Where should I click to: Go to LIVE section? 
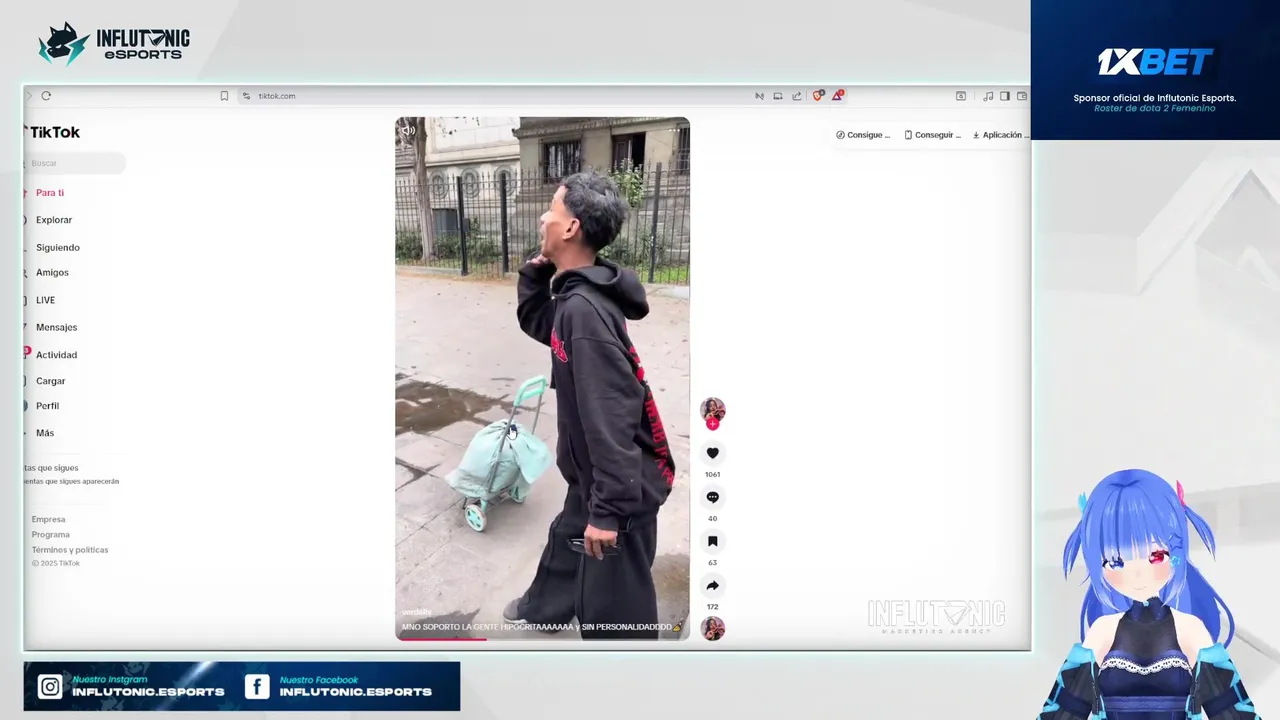[x=45, y=300]
